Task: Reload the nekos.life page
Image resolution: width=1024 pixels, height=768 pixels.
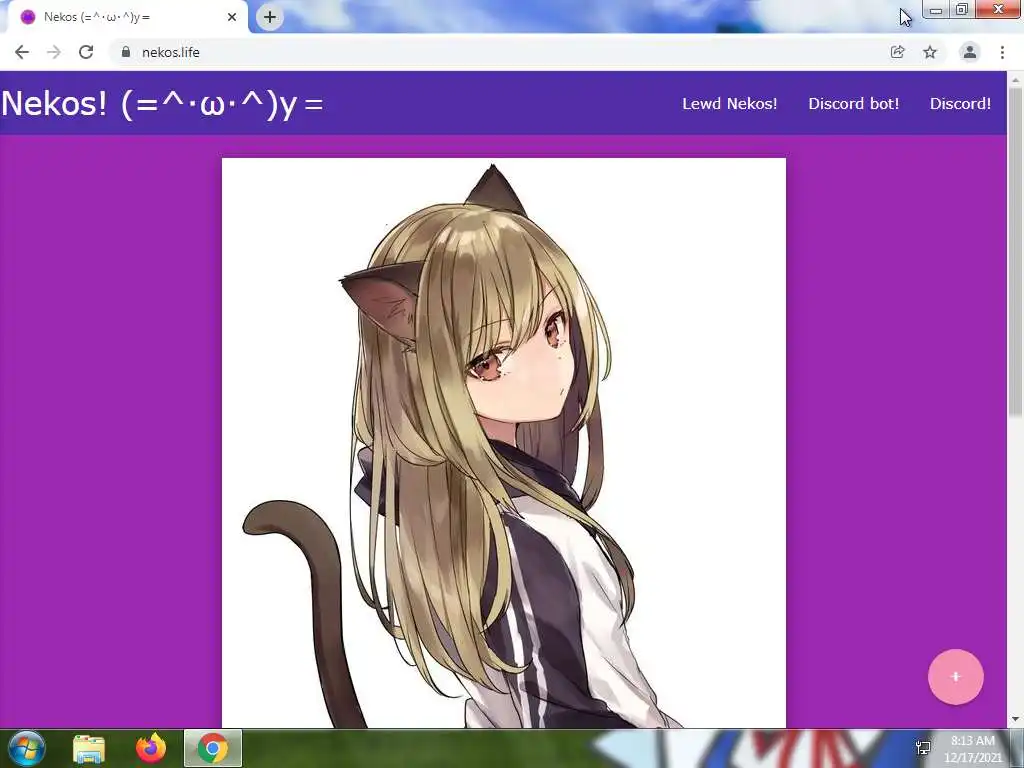Action: tap(86, 52)
